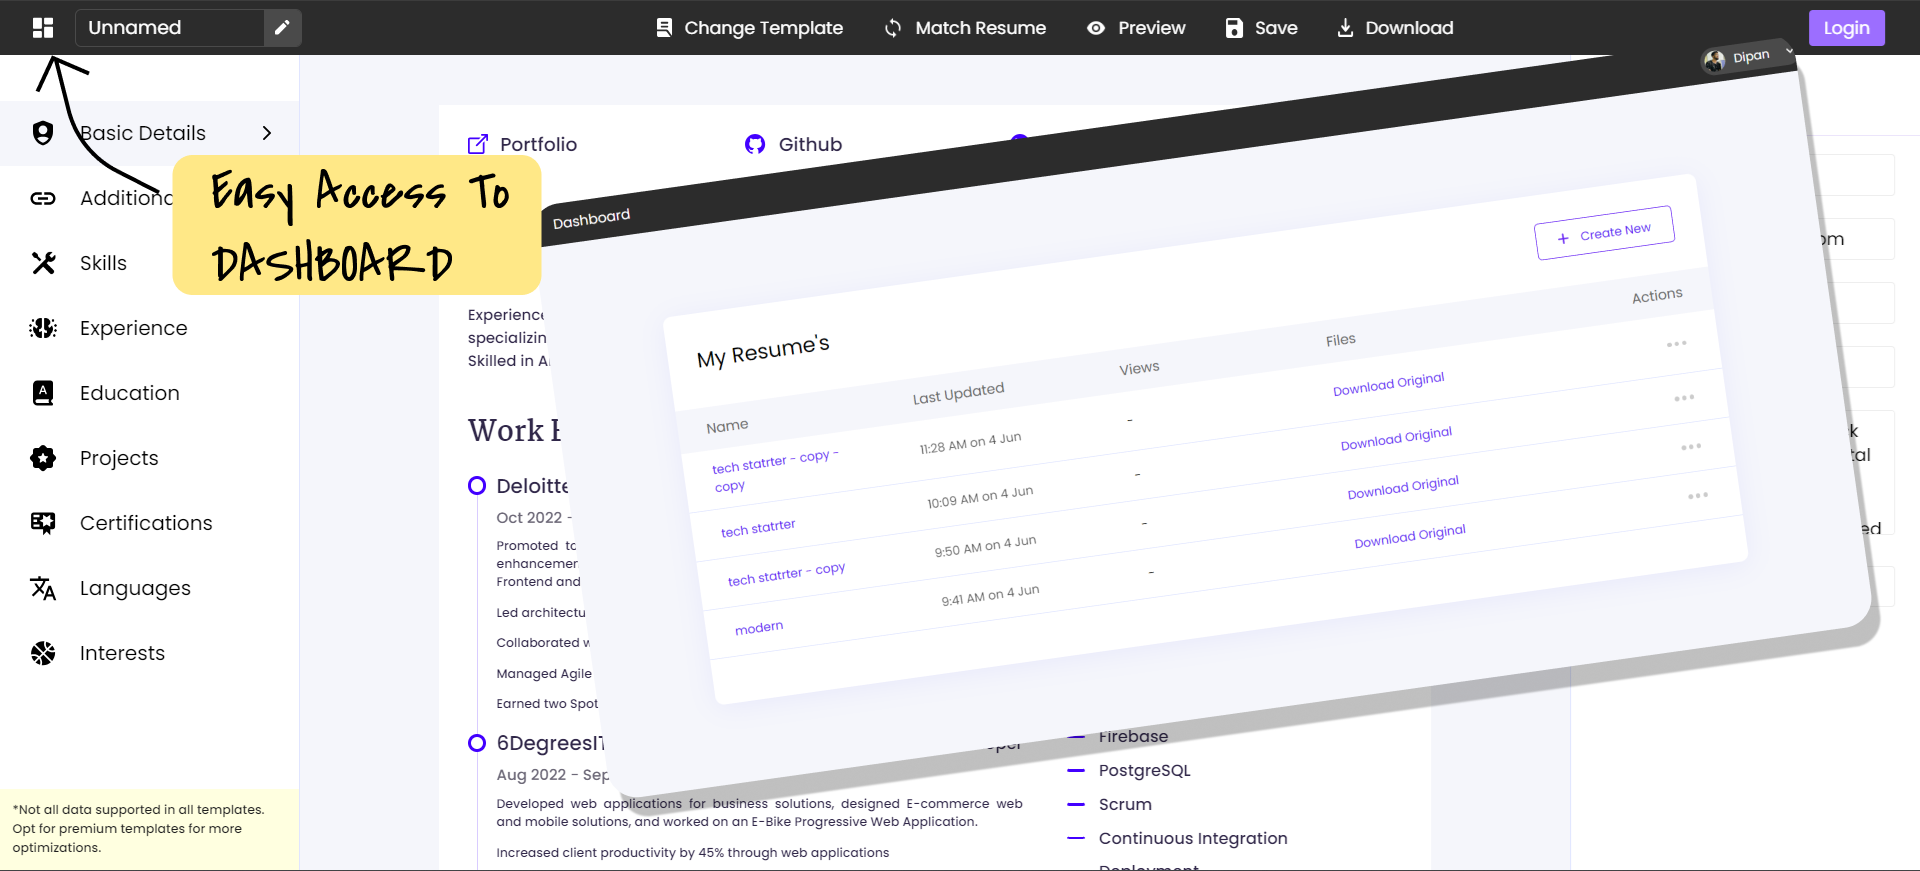Click the Certifications icon in sidebar
1920x871 pixels.
point(43,523)
